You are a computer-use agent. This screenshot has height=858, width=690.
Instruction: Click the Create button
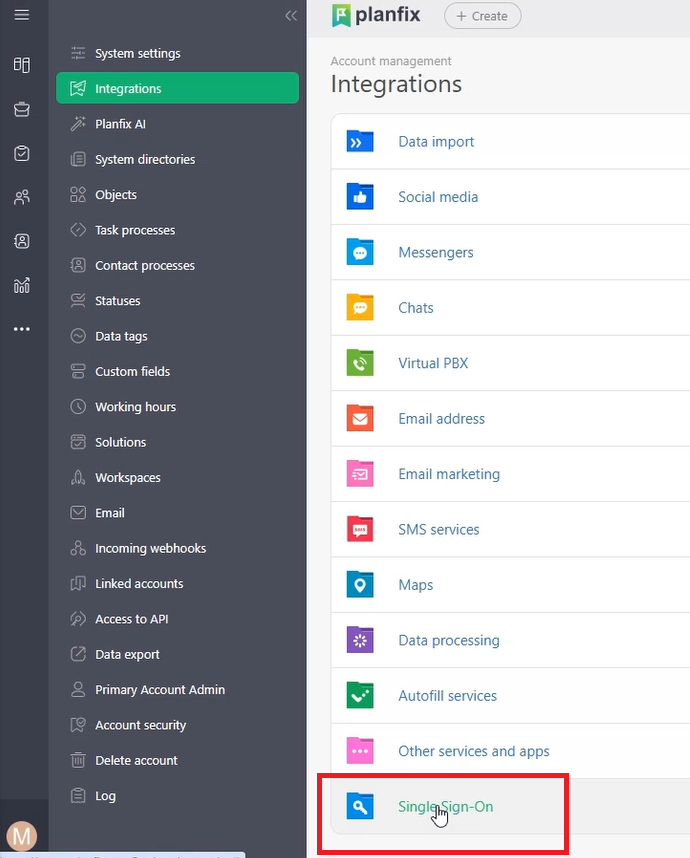(x=483, y=16)
